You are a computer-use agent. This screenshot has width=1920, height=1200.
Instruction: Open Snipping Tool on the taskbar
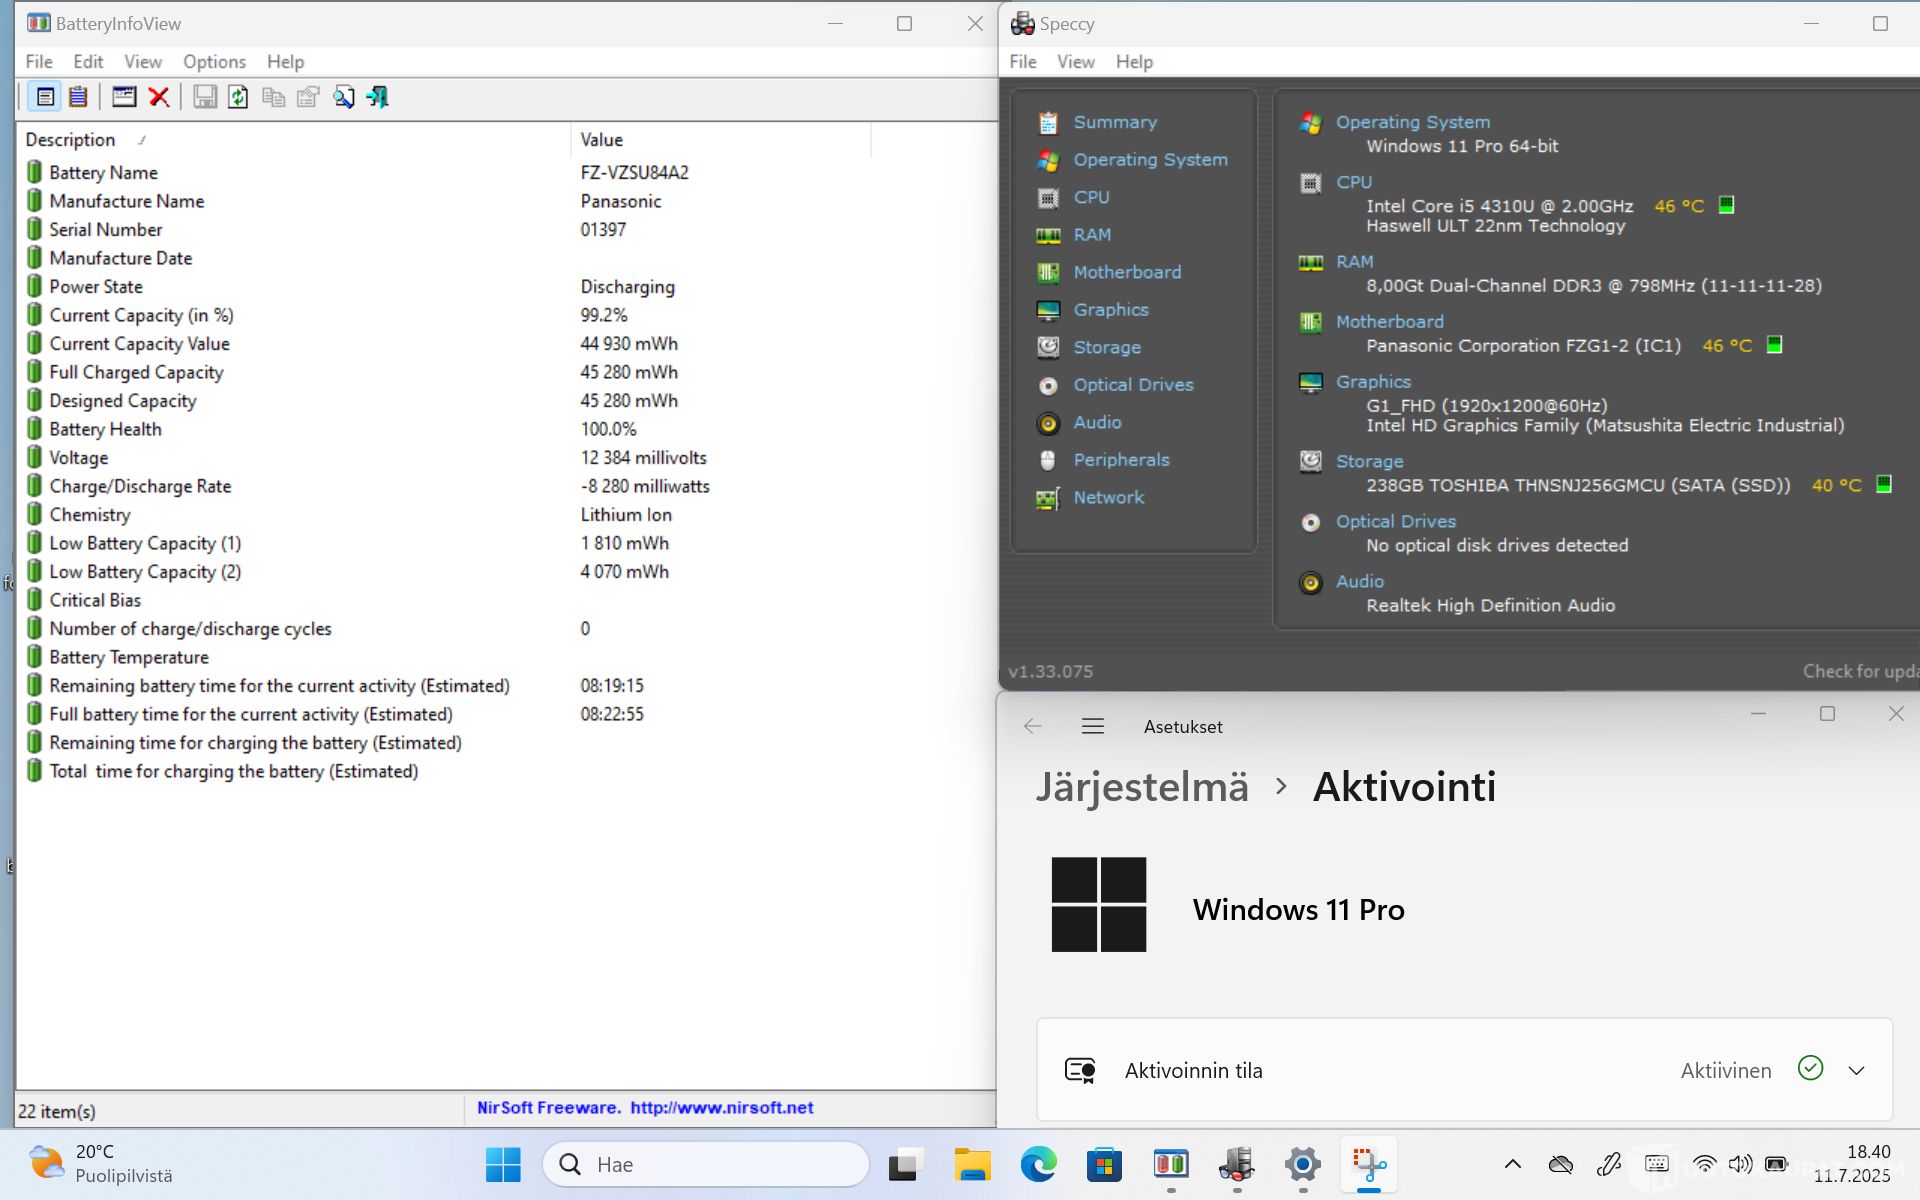tap(1369, 1164)
